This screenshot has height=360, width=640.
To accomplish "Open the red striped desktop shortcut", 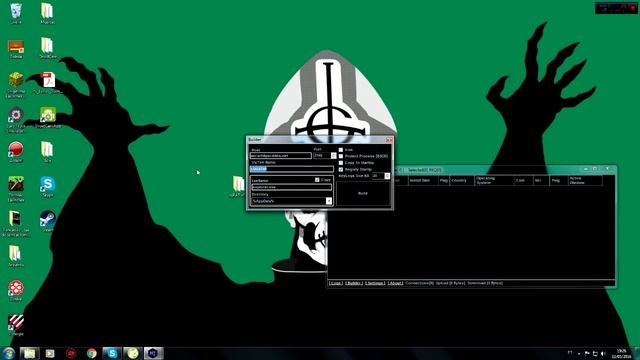I will 16,324.
